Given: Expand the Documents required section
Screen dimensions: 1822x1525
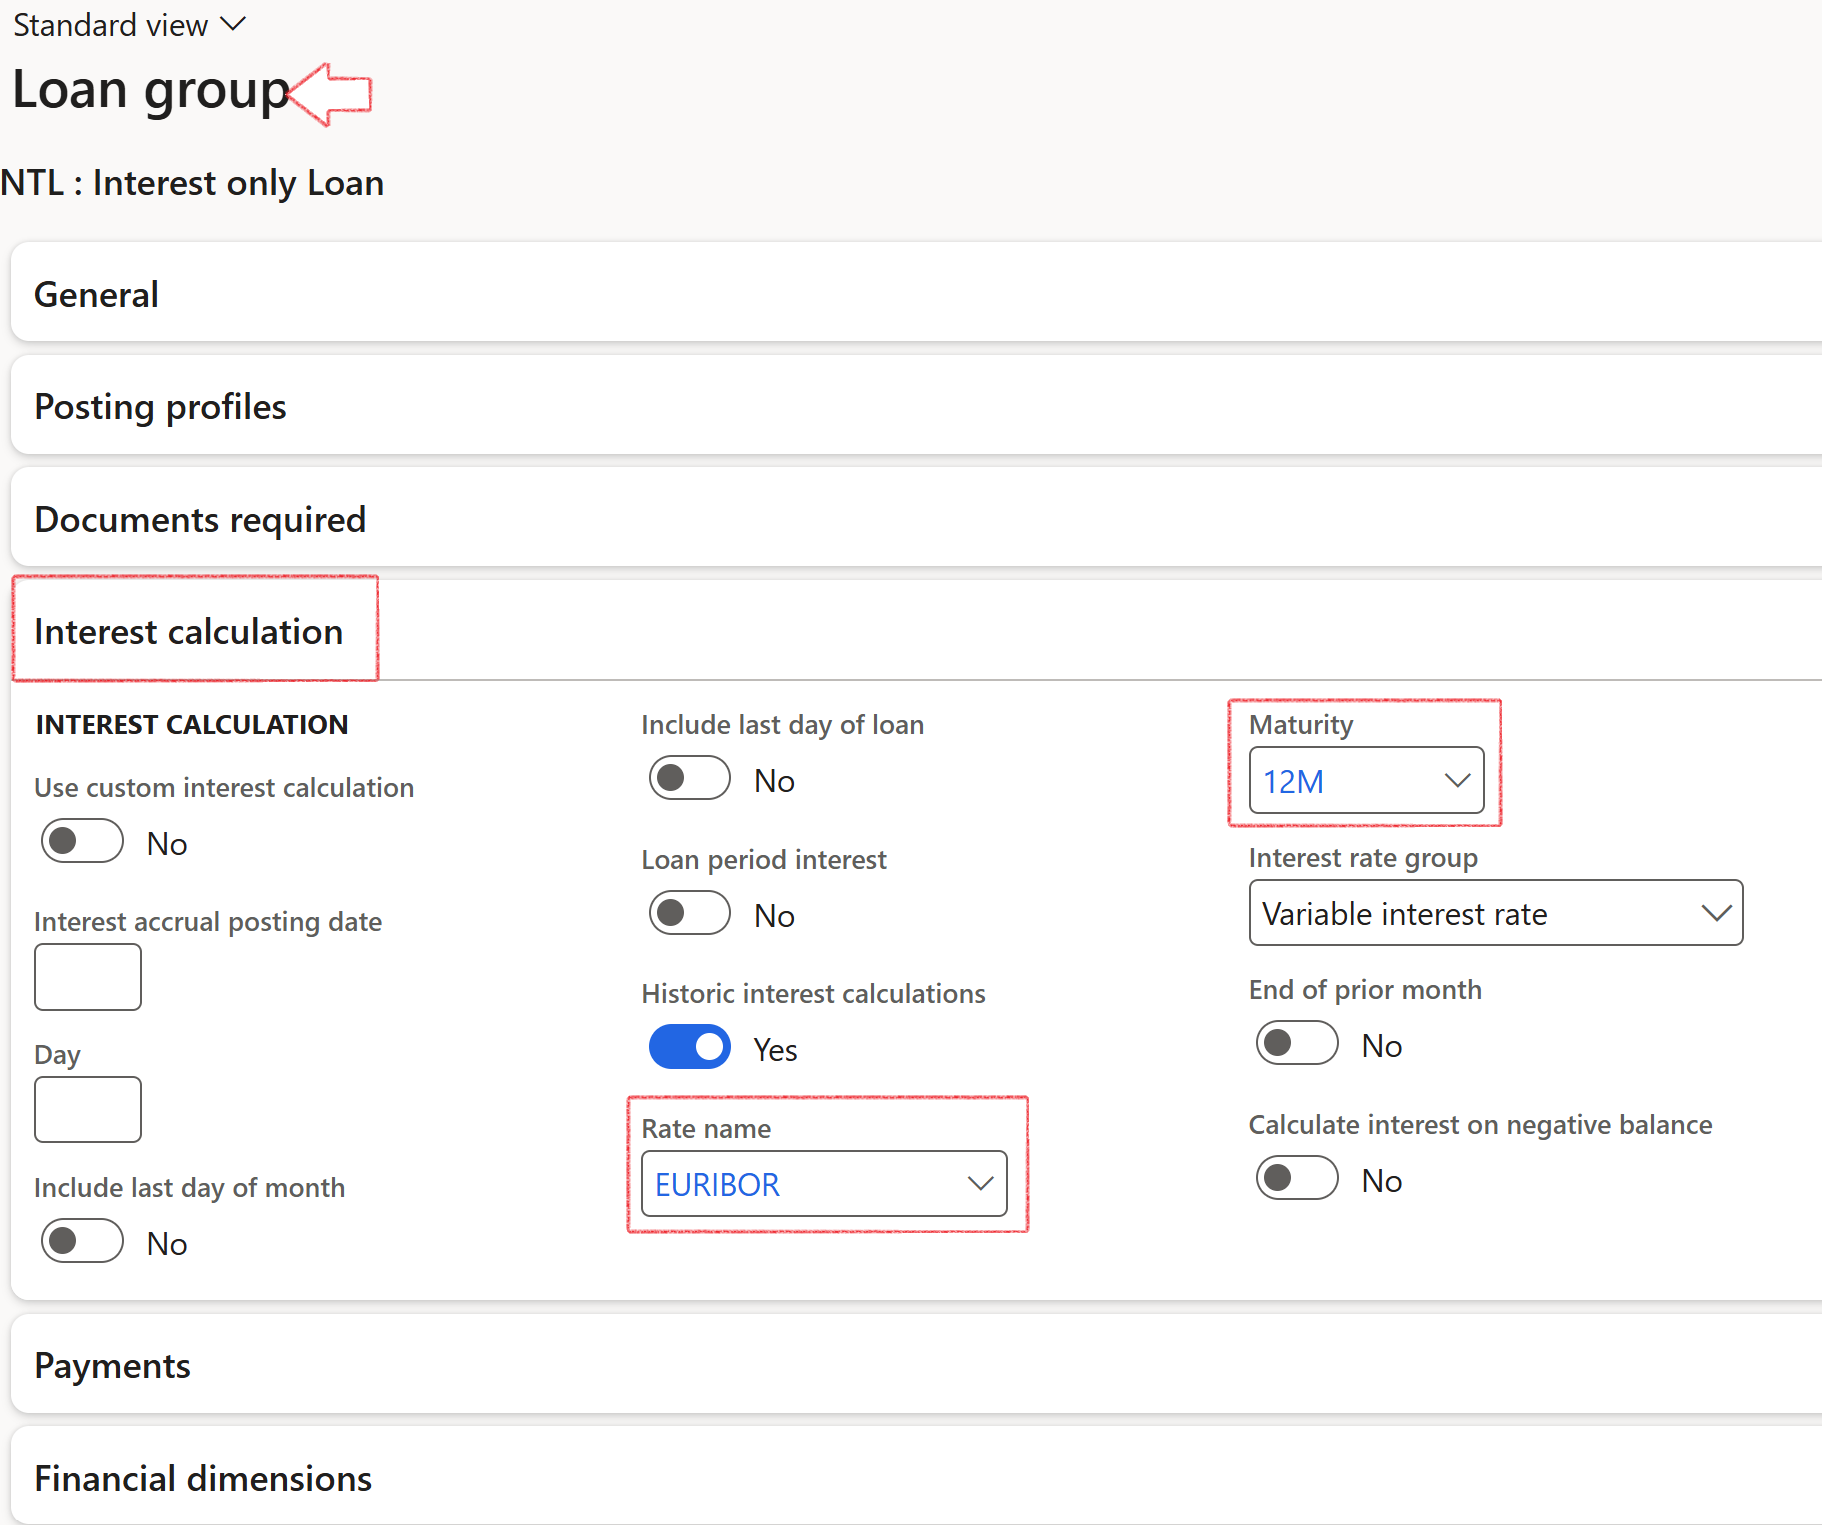Looking at the screenshot, I should (200, 520).
